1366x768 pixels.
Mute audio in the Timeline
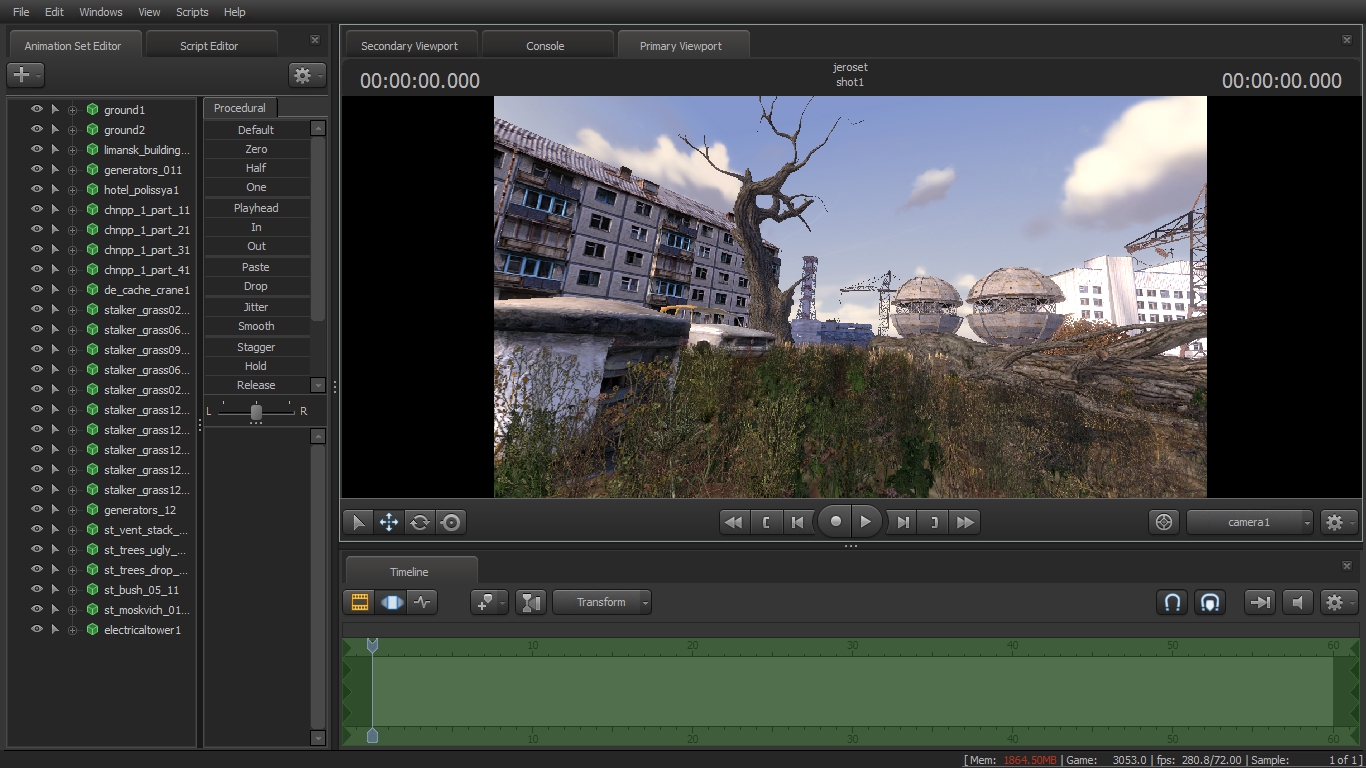coord(1298,602)
